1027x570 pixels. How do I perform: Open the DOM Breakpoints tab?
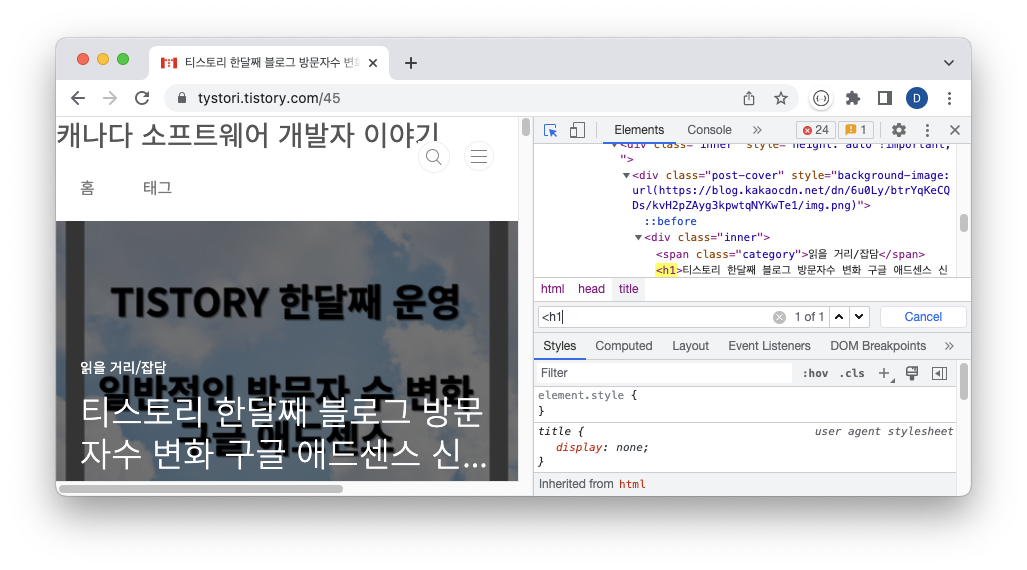tap(878, 346)
